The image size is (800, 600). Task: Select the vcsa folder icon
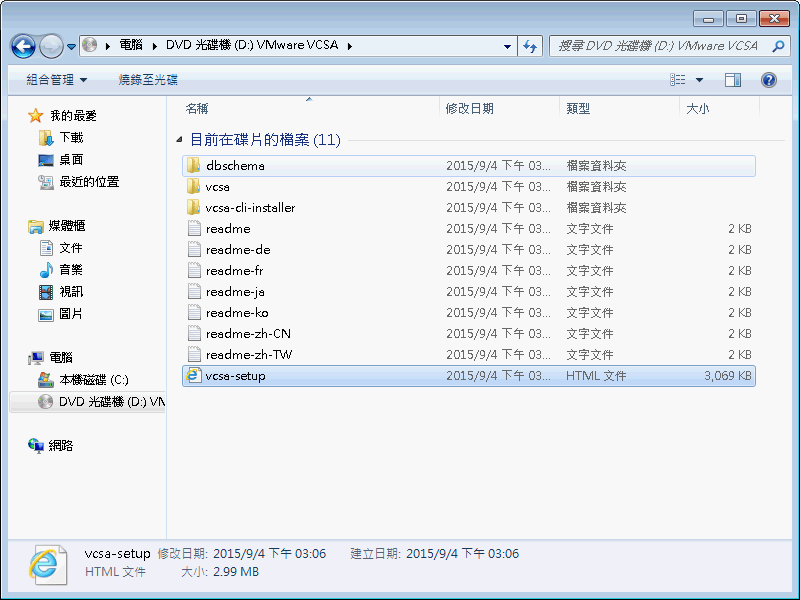(193, 187)
